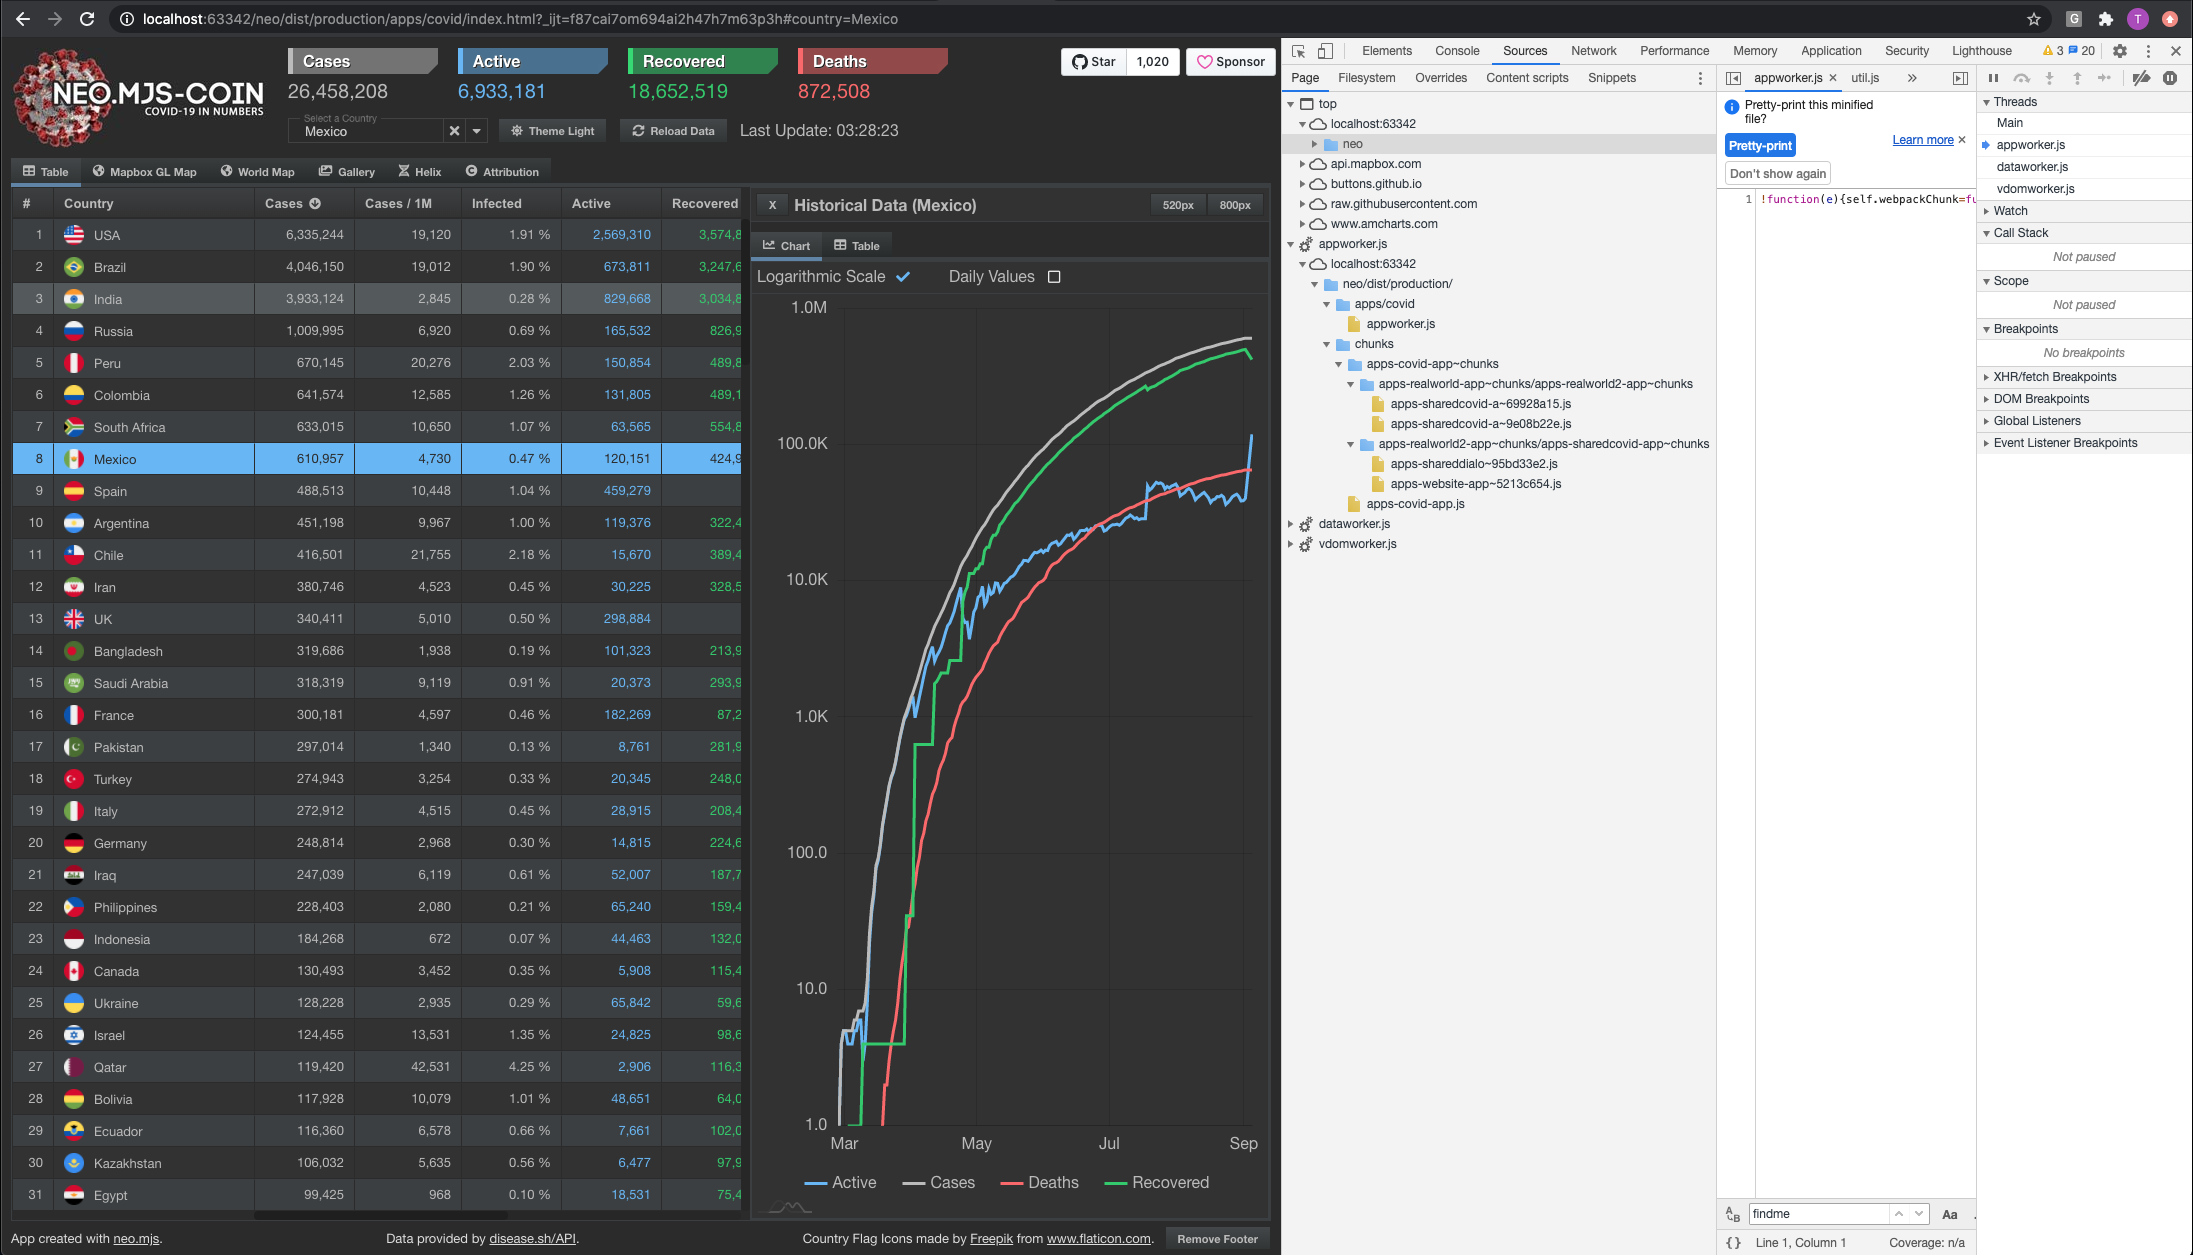The width and height of the screenshot is (2193, 1255).
Task: Reload the browser page
Action: pyautogui.click(x=87, y=19)
